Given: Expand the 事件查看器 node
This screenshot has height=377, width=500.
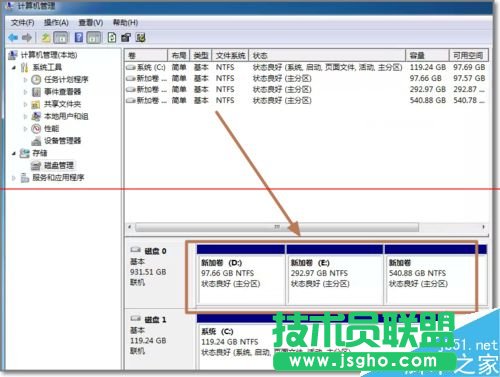Looking at the screenshot, I should [25, 92].
